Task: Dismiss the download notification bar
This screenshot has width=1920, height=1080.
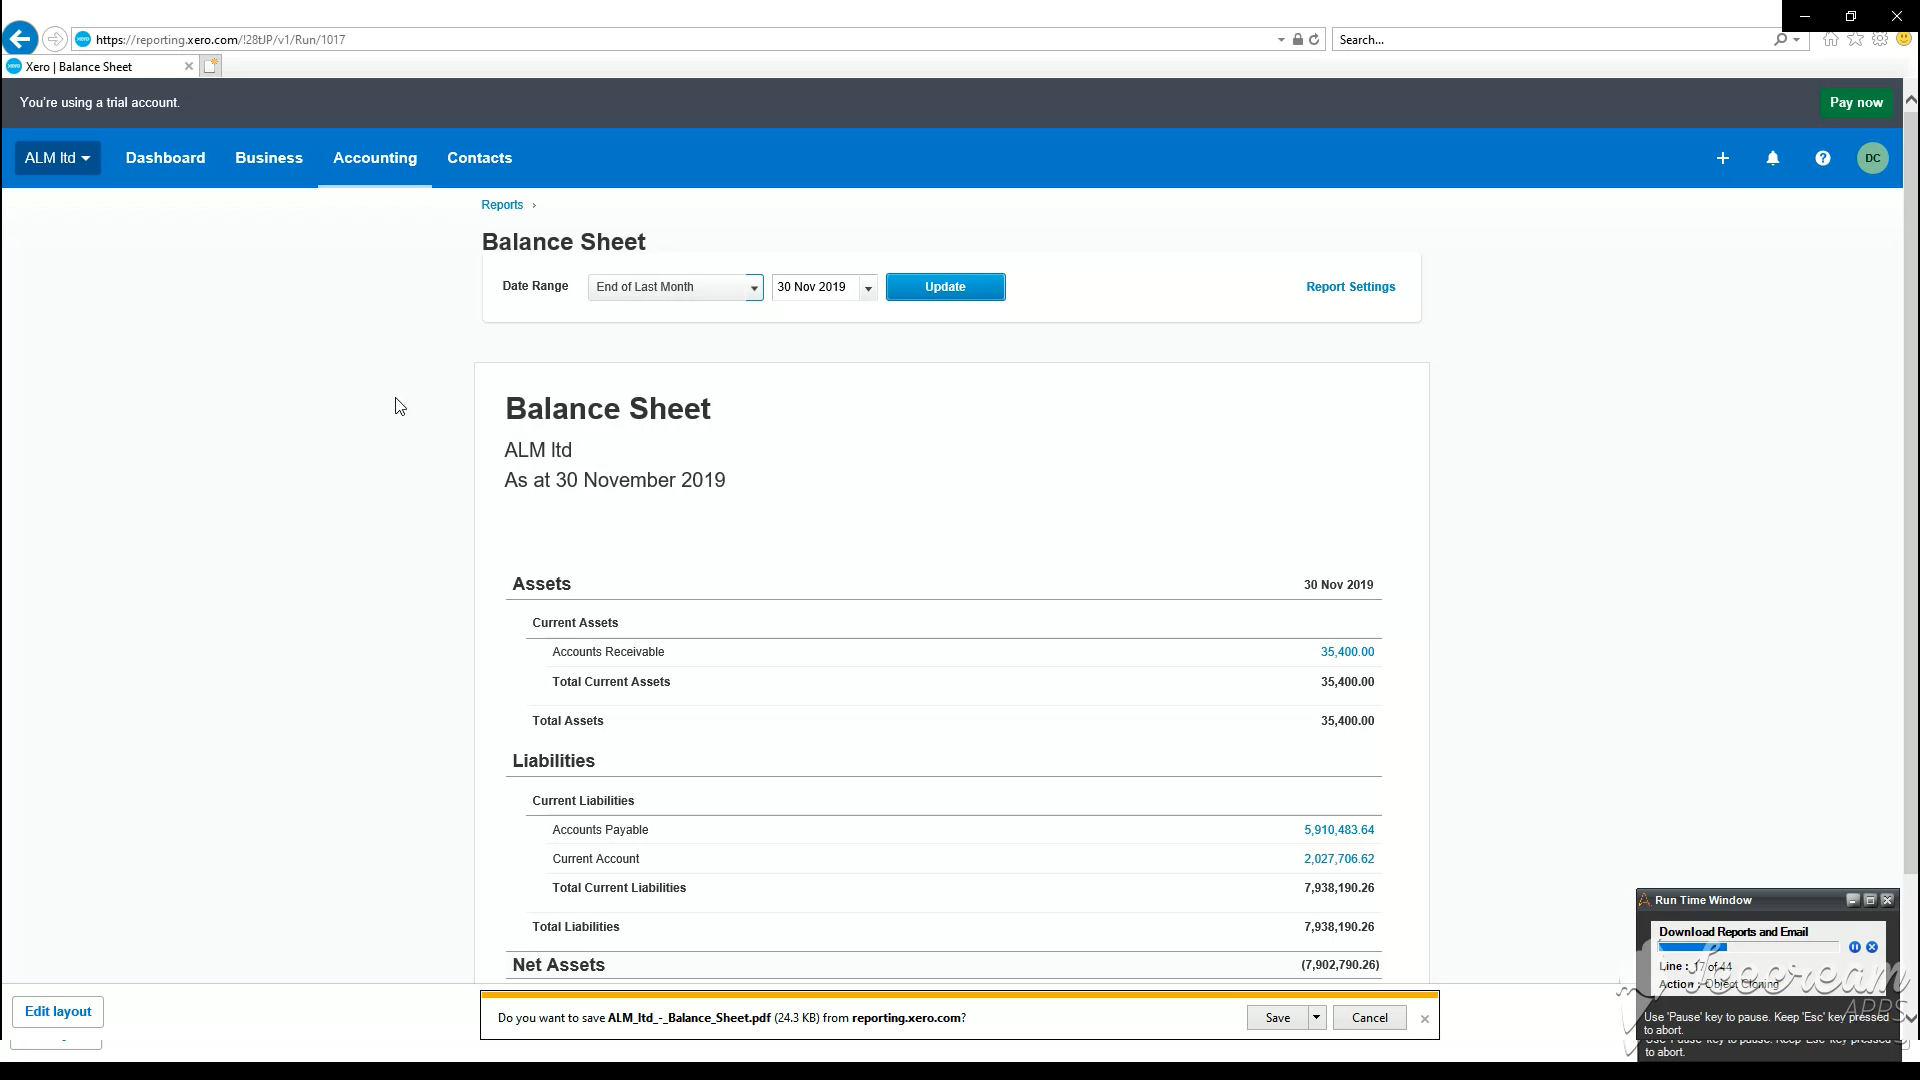Action: click(x=1424, y=1018)
